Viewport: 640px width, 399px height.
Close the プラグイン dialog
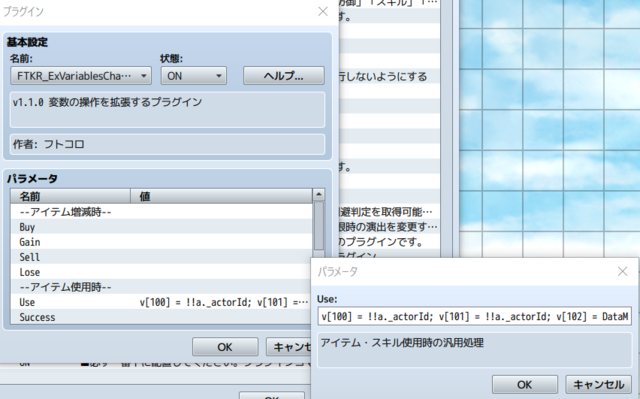(323, 11)
